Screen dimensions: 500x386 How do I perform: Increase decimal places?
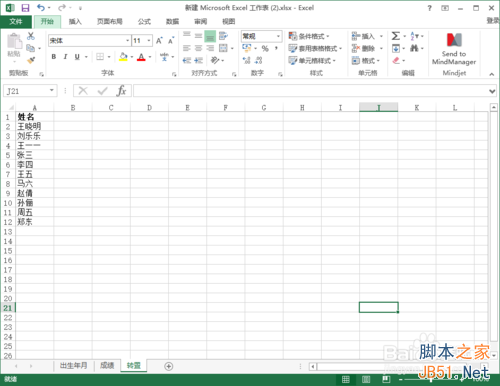coord(246,60)
